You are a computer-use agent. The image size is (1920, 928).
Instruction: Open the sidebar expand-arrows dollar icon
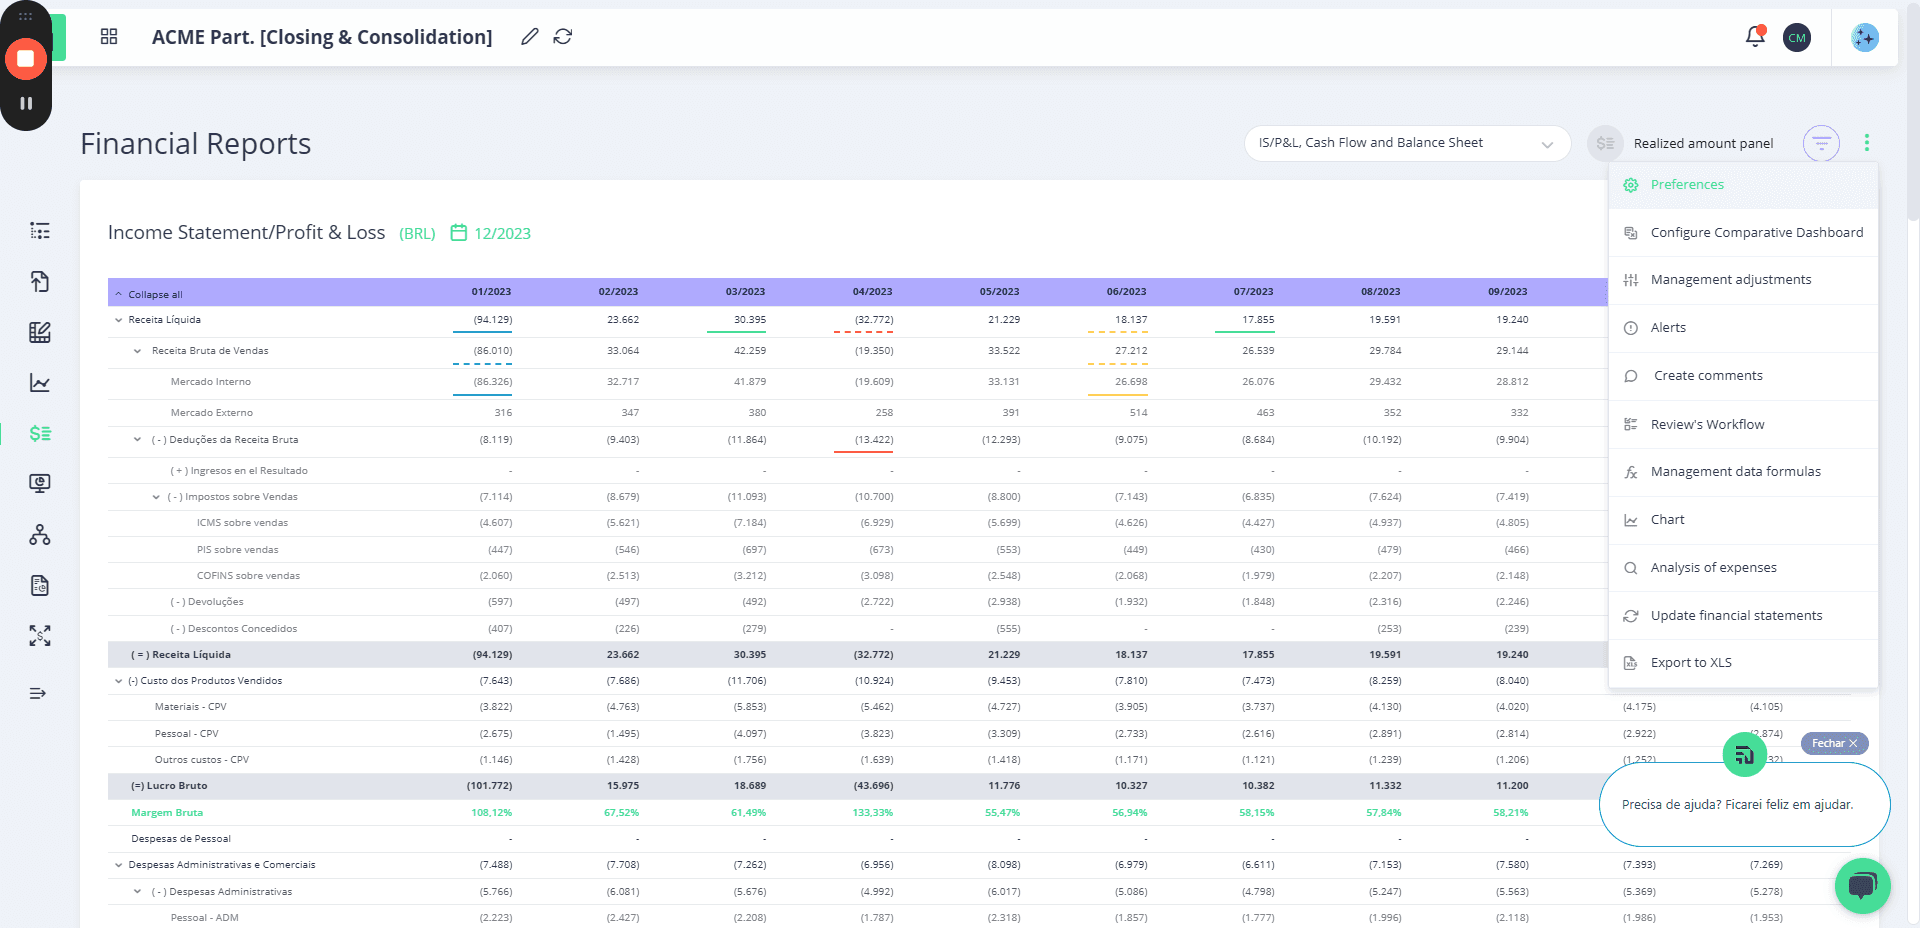tap(40, 636)
